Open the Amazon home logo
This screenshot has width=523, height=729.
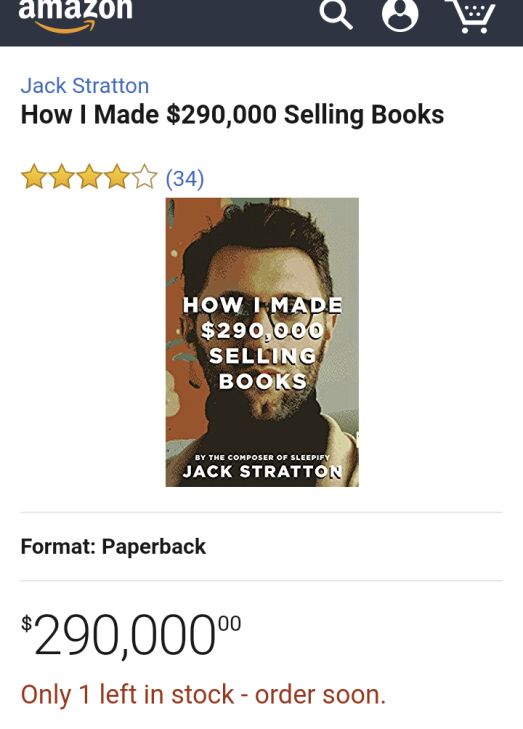point(75,16)
